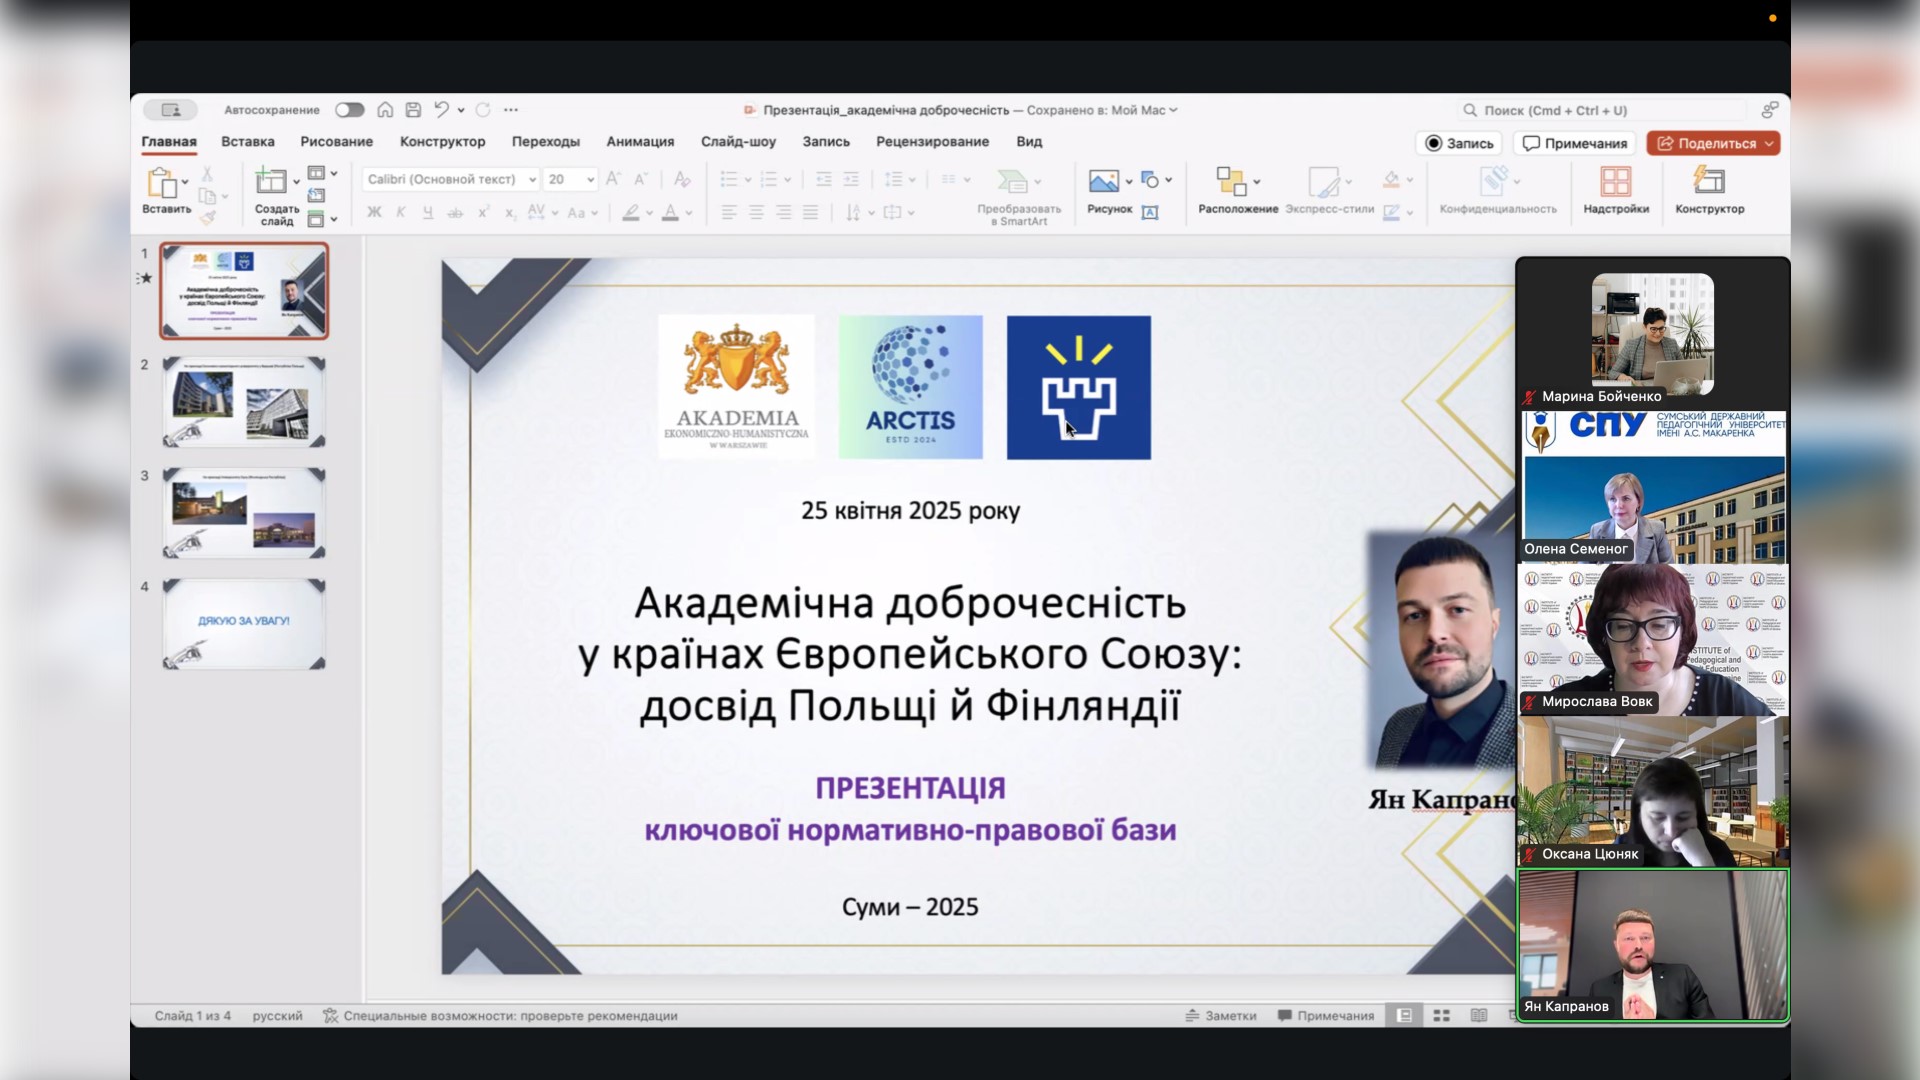Click the Center align icon
The image size is (1920, 1080).
pos(756,212)
